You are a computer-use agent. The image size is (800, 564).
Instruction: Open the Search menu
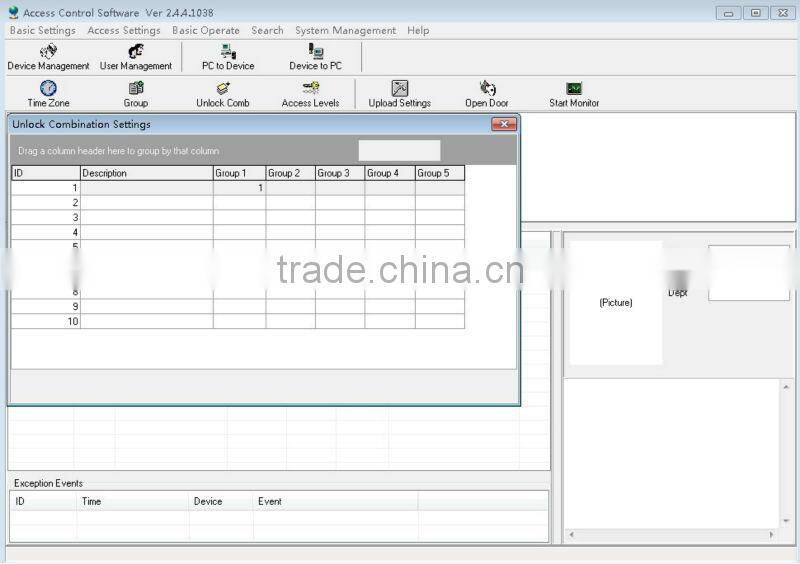267,31
